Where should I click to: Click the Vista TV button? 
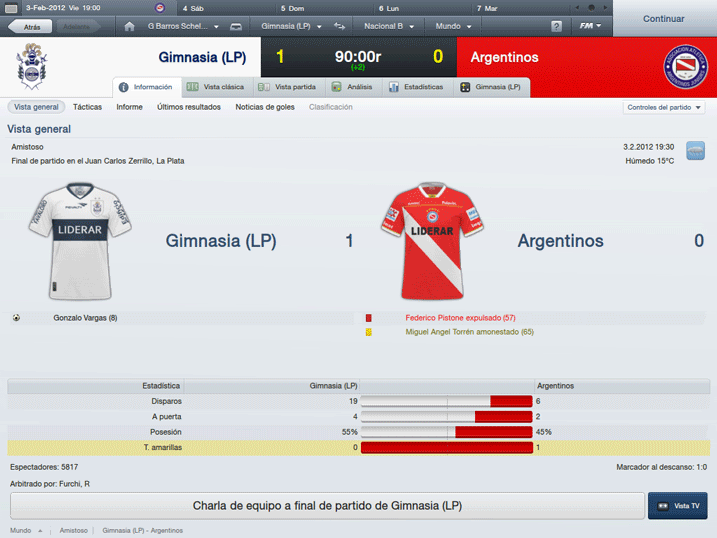(x=678, y=506)
